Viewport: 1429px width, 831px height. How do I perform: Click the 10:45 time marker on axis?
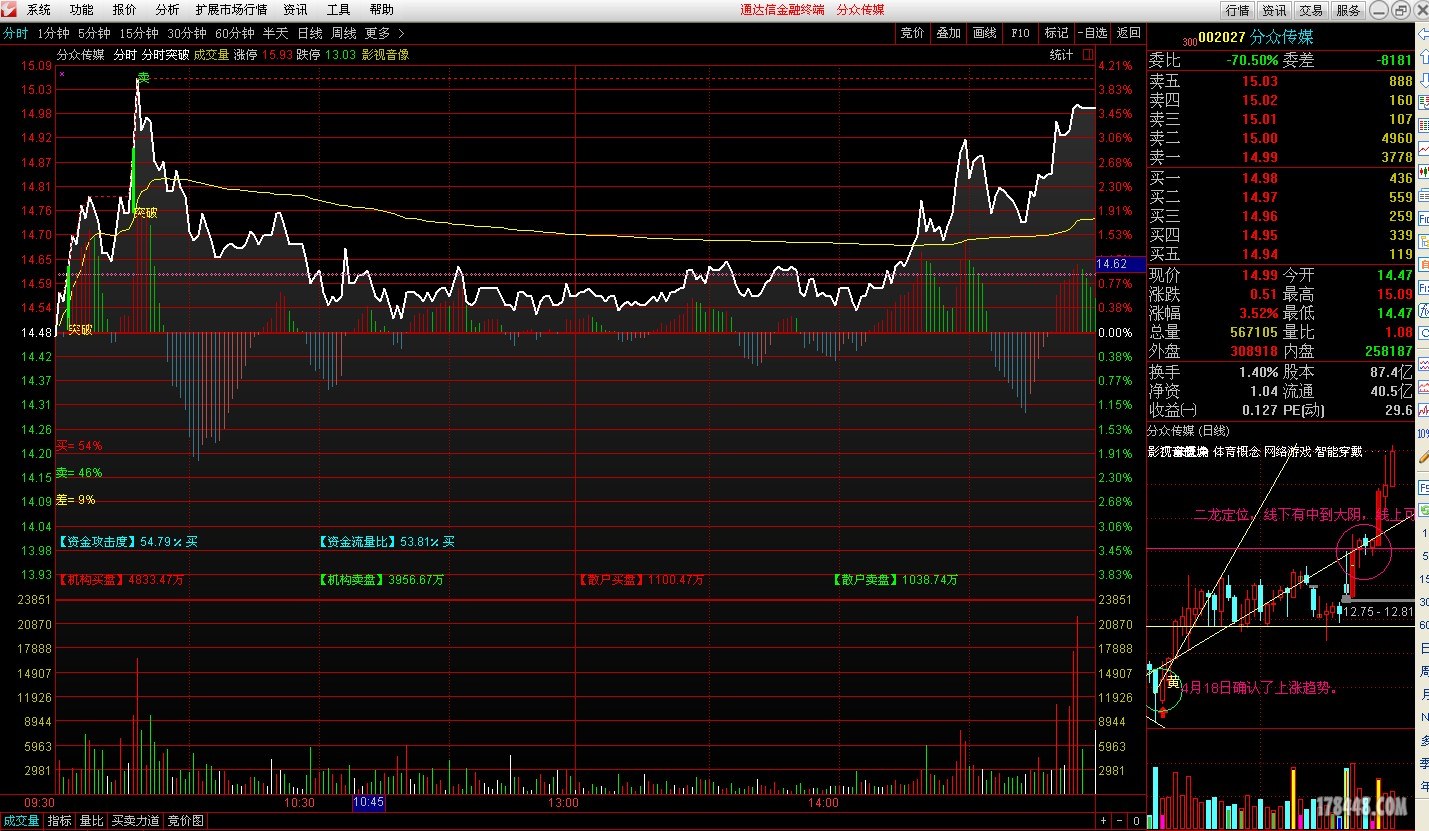[x=369, y=803]
